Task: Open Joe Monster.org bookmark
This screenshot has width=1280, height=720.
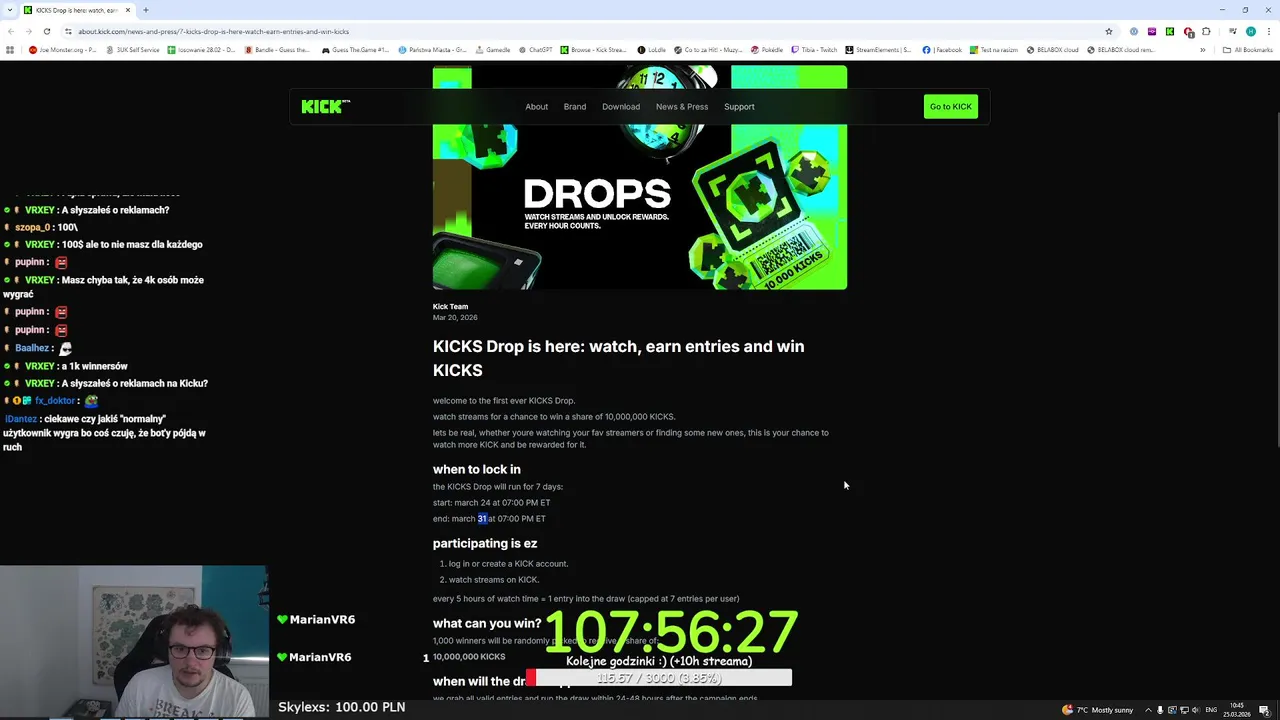Action: 62,50
